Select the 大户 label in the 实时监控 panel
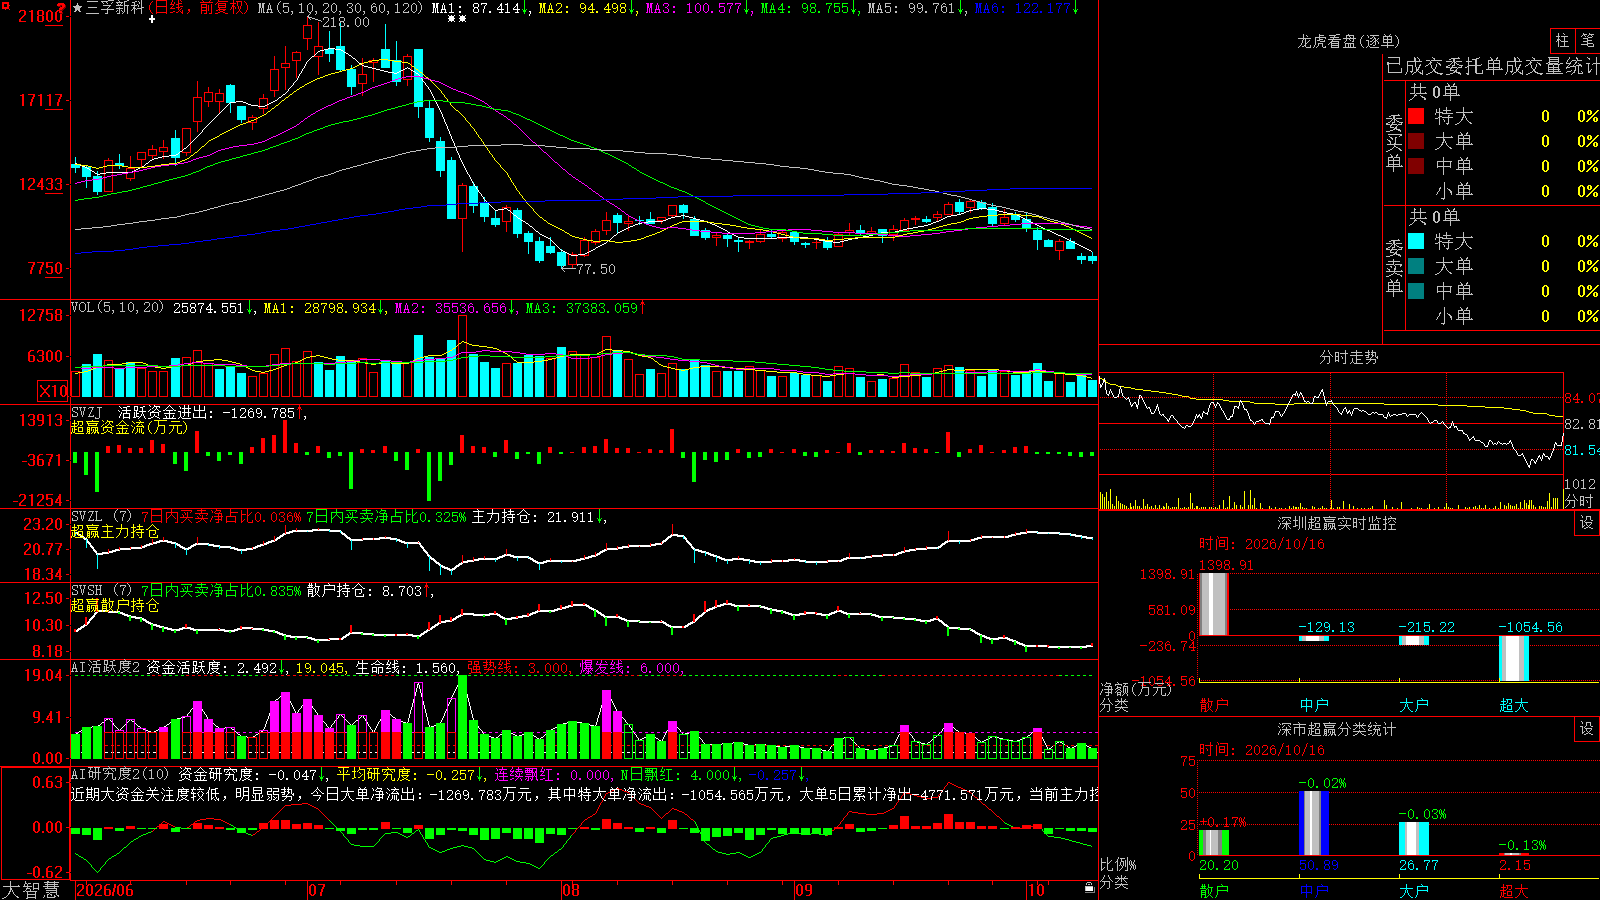Screen dimensions: 1600x900 click(1414, 705)
